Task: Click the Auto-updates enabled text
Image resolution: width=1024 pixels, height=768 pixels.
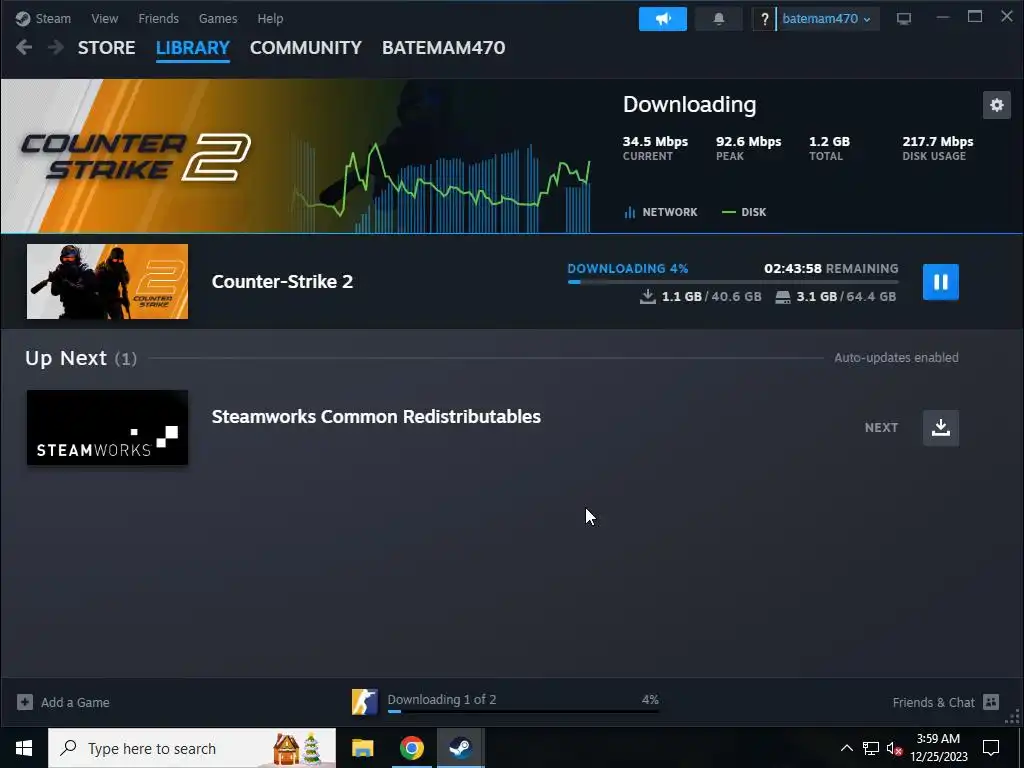Action: tap(896, 358)
